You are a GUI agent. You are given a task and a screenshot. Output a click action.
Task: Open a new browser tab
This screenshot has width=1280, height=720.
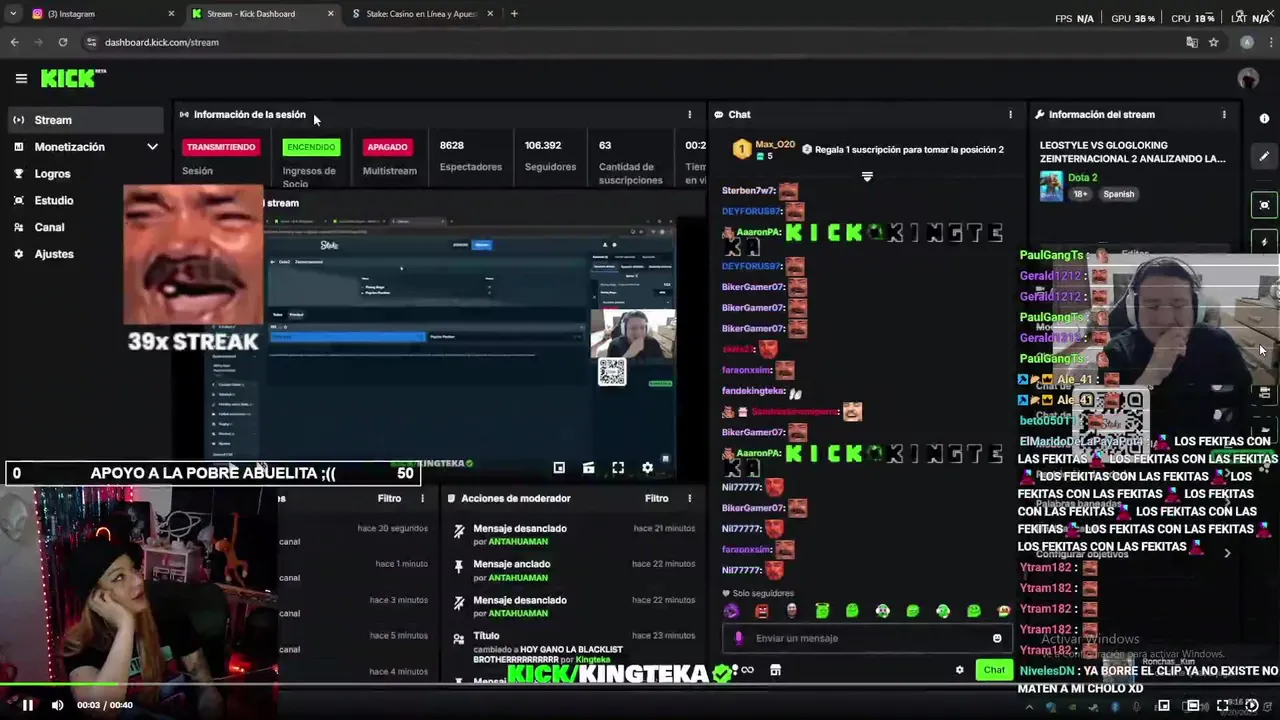click(514, 14)
